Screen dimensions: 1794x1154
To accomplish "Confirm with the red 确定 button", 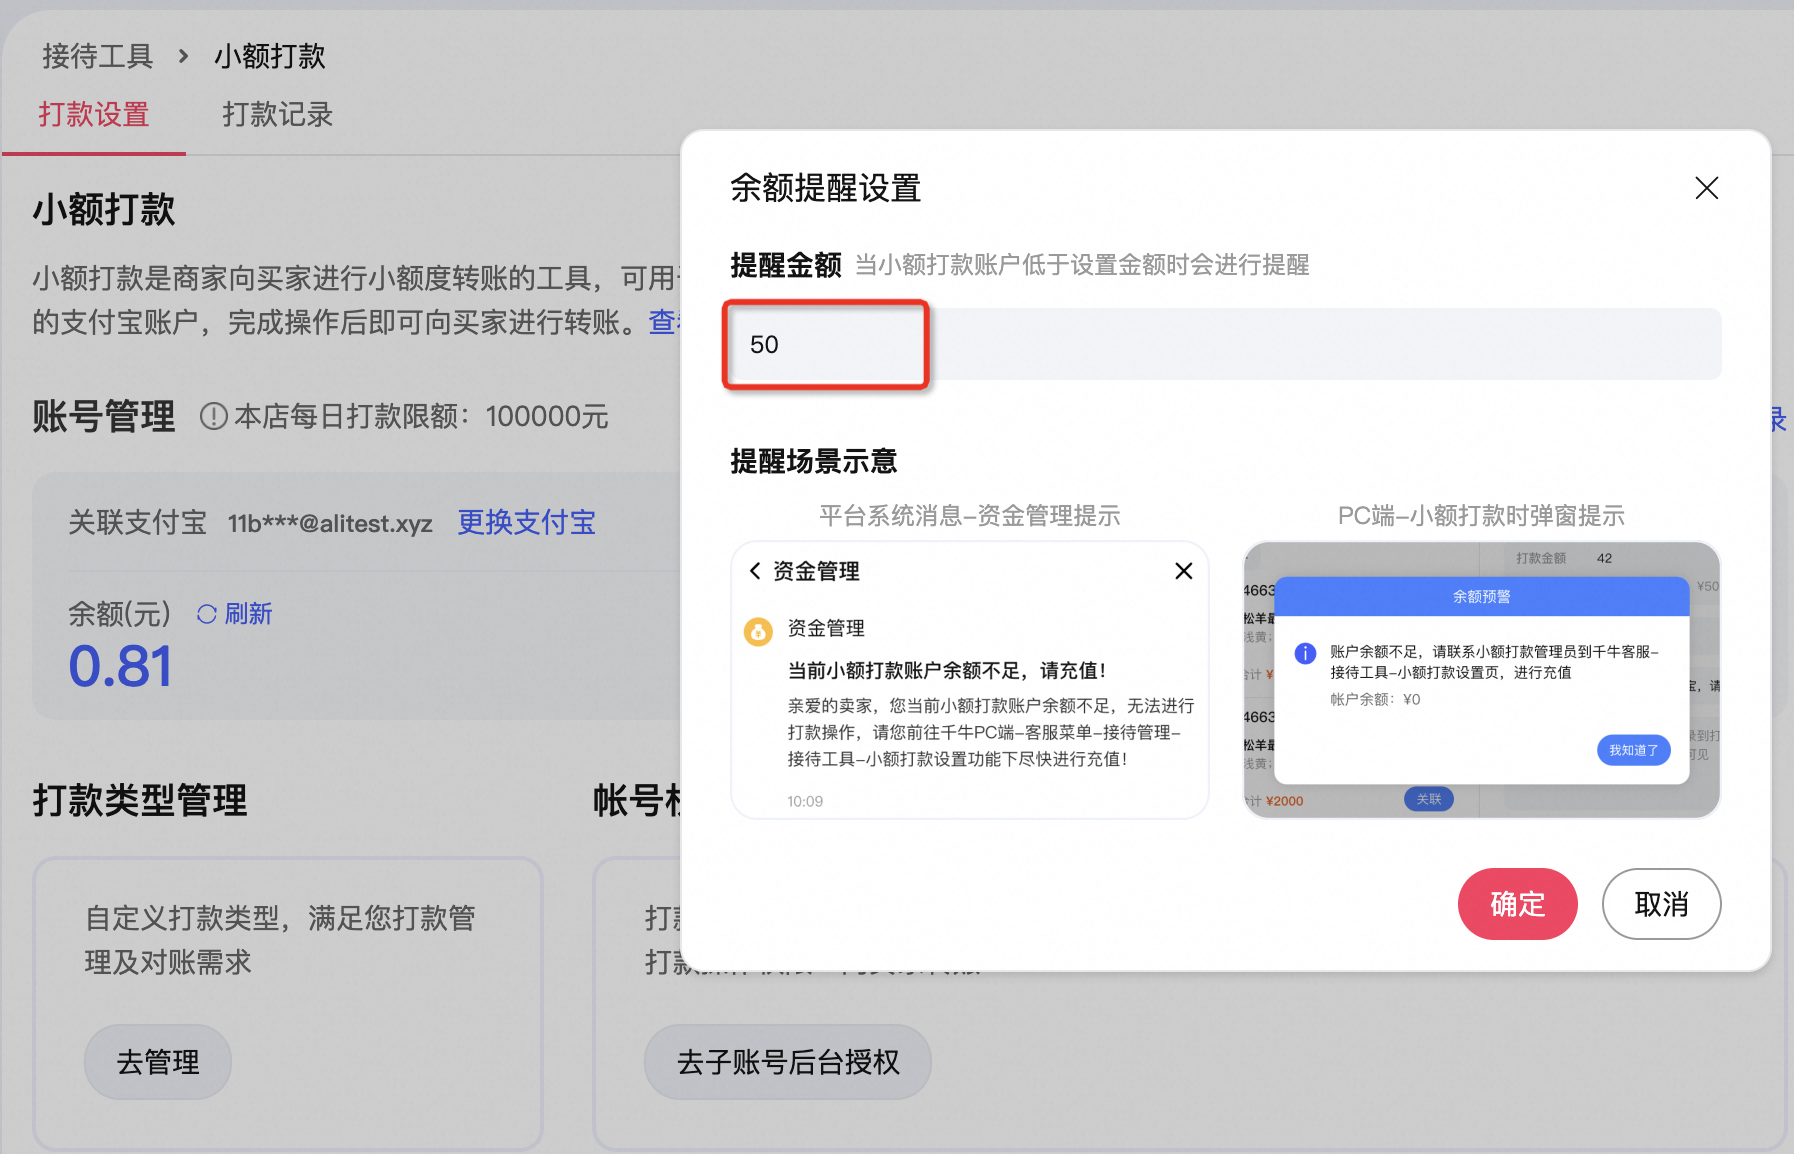I will pyautogui.click(x=1517, y=904).
